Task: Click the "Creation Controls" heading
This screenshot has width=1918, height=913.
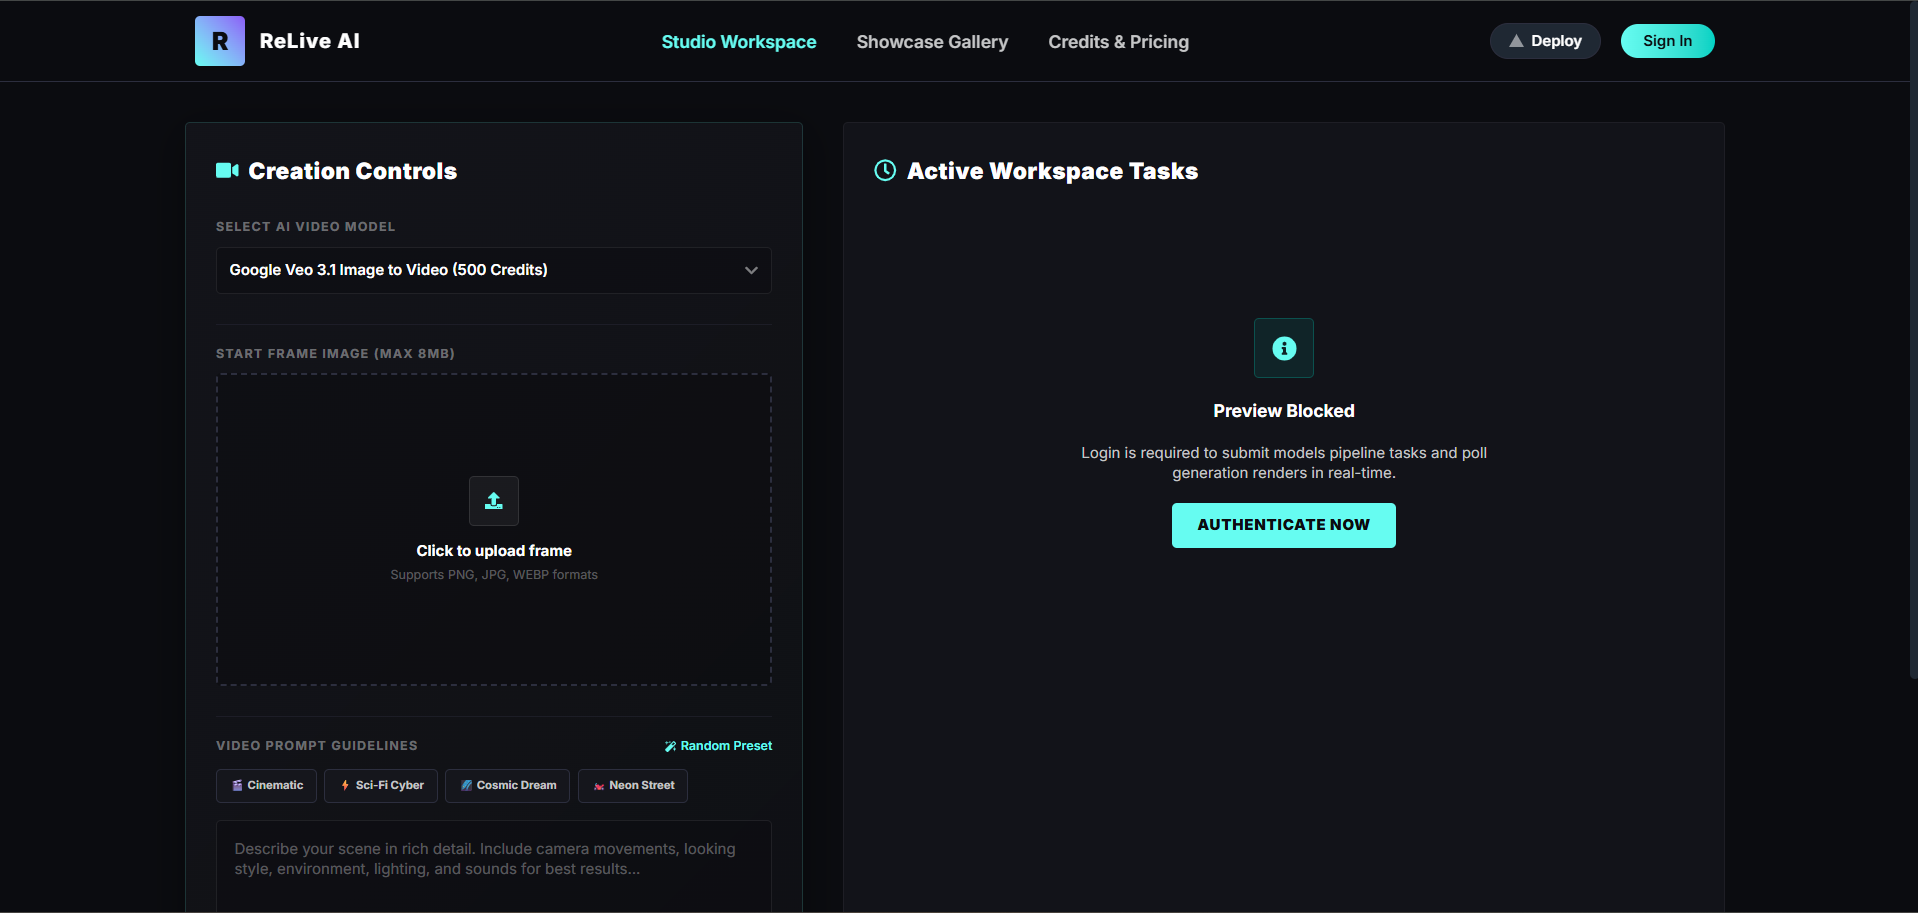Action: click(353, 171)
